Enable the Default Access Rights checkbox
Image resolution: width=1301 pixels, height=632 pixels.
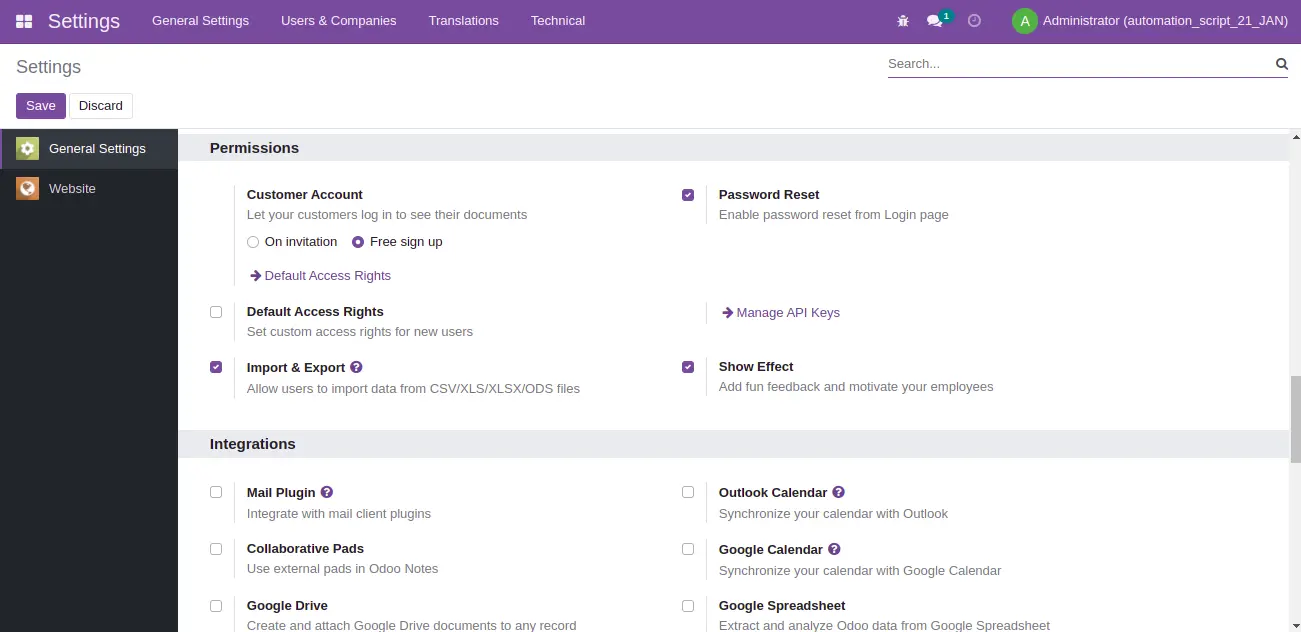216,312
